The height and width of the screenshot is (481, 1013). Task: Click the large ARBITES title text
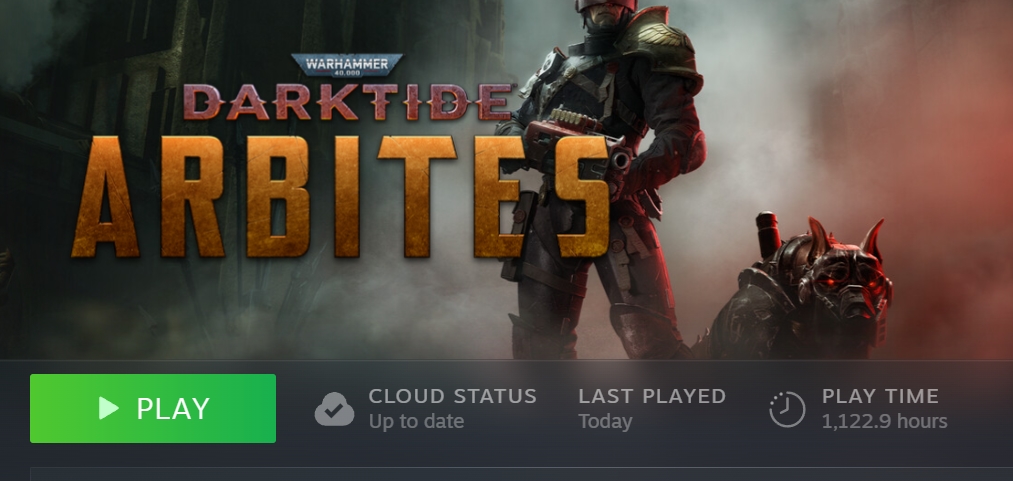point(340,197)
